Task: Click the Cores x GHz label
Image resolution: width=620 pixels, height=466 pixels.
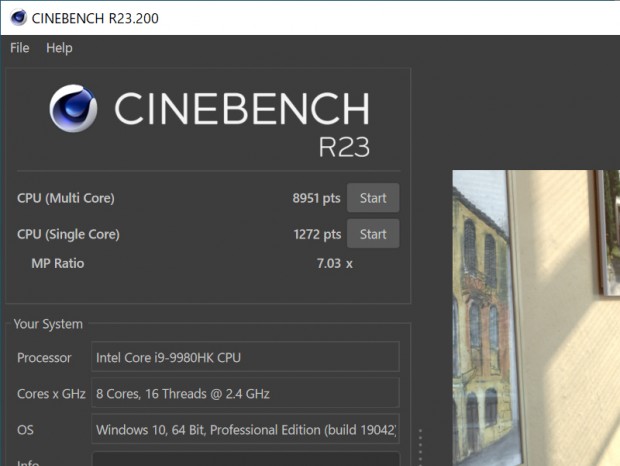Action: point(51,394)
